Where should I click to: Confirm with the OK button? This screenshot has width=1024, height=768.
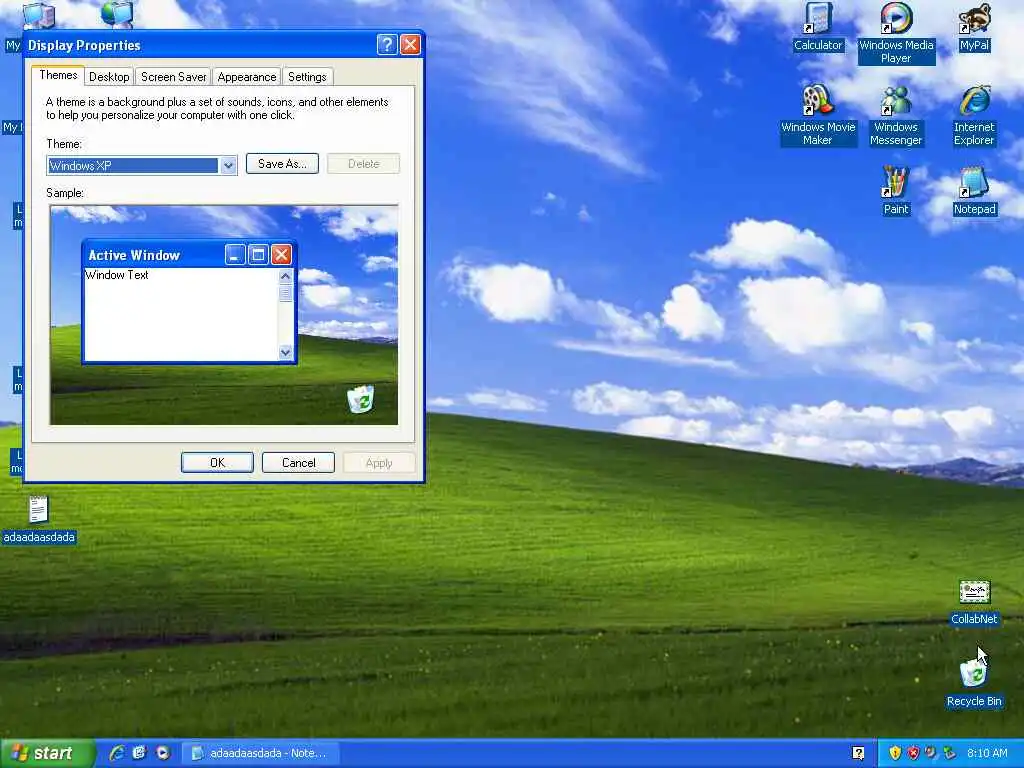tap(217, 462)
